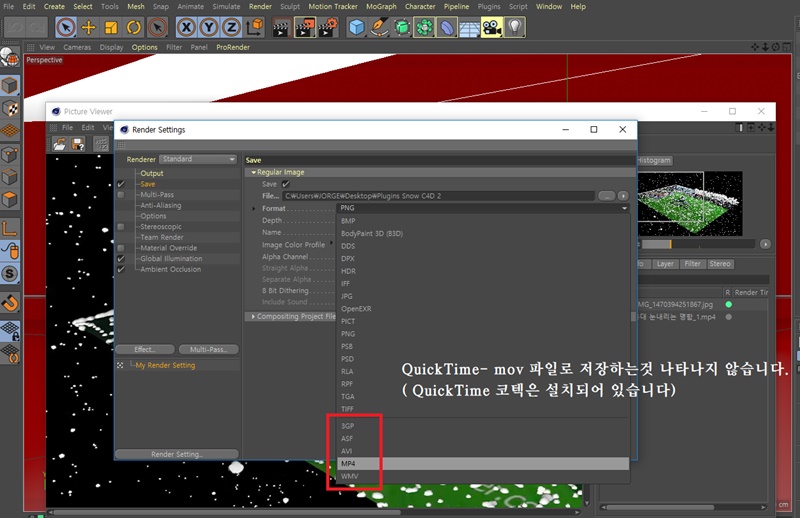This screenshot has height=518, width=800.
Task: Expand Image Color Profile arrow
Action: point(331,242)
